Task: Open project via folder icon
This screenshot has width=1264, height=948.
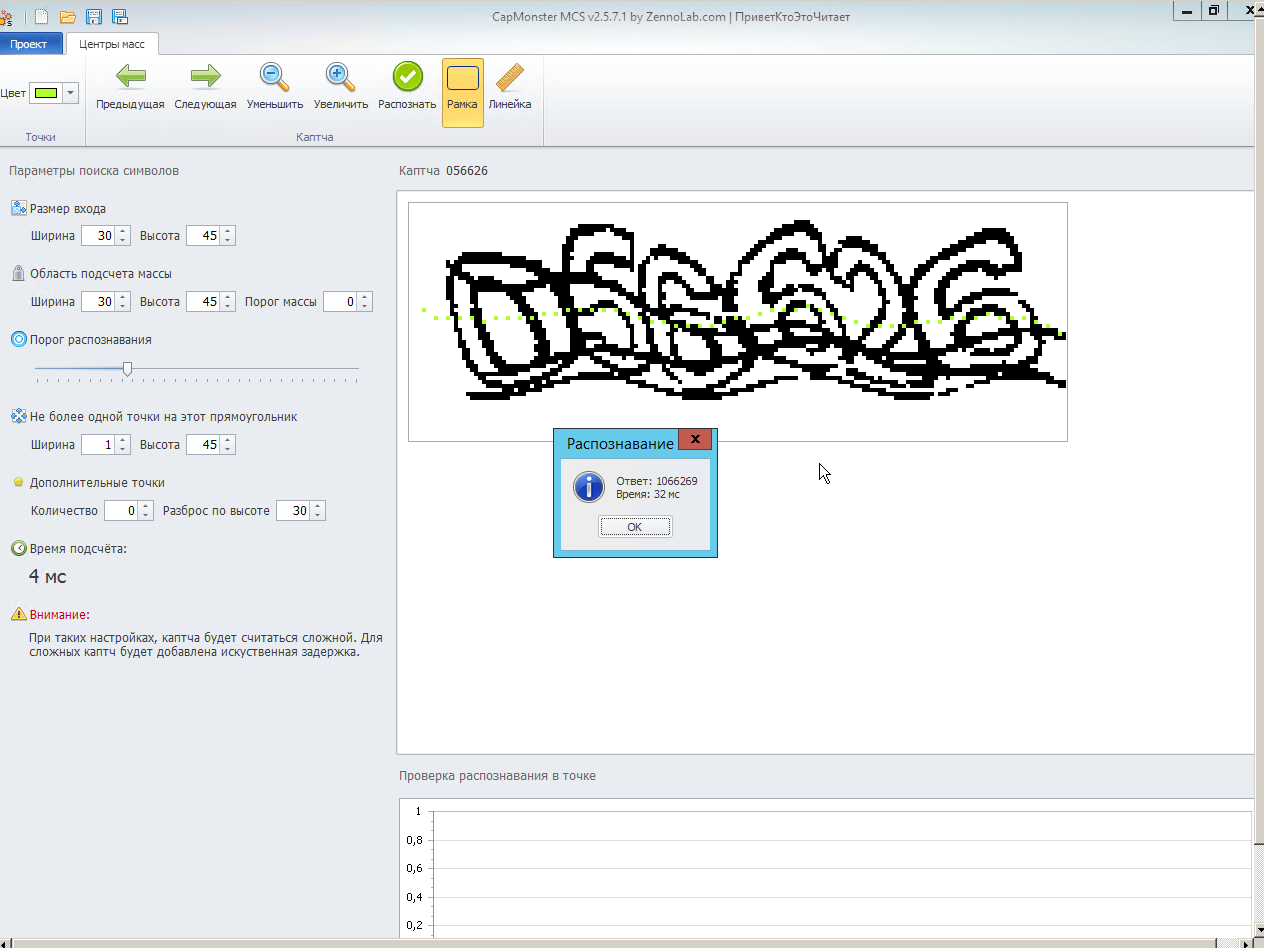Action: coord(68,16)
